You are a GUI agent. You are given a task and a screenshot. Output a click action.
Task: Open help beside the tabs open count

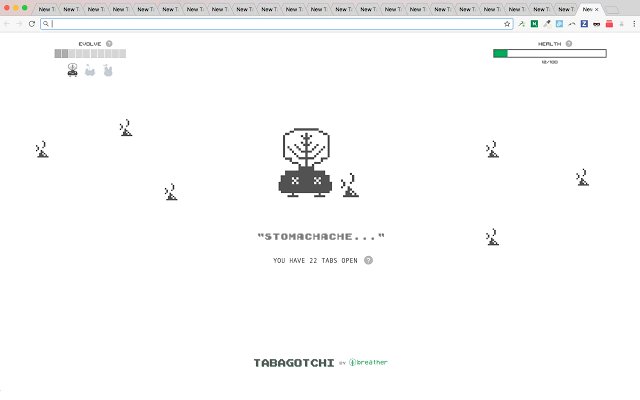point(368,260)
